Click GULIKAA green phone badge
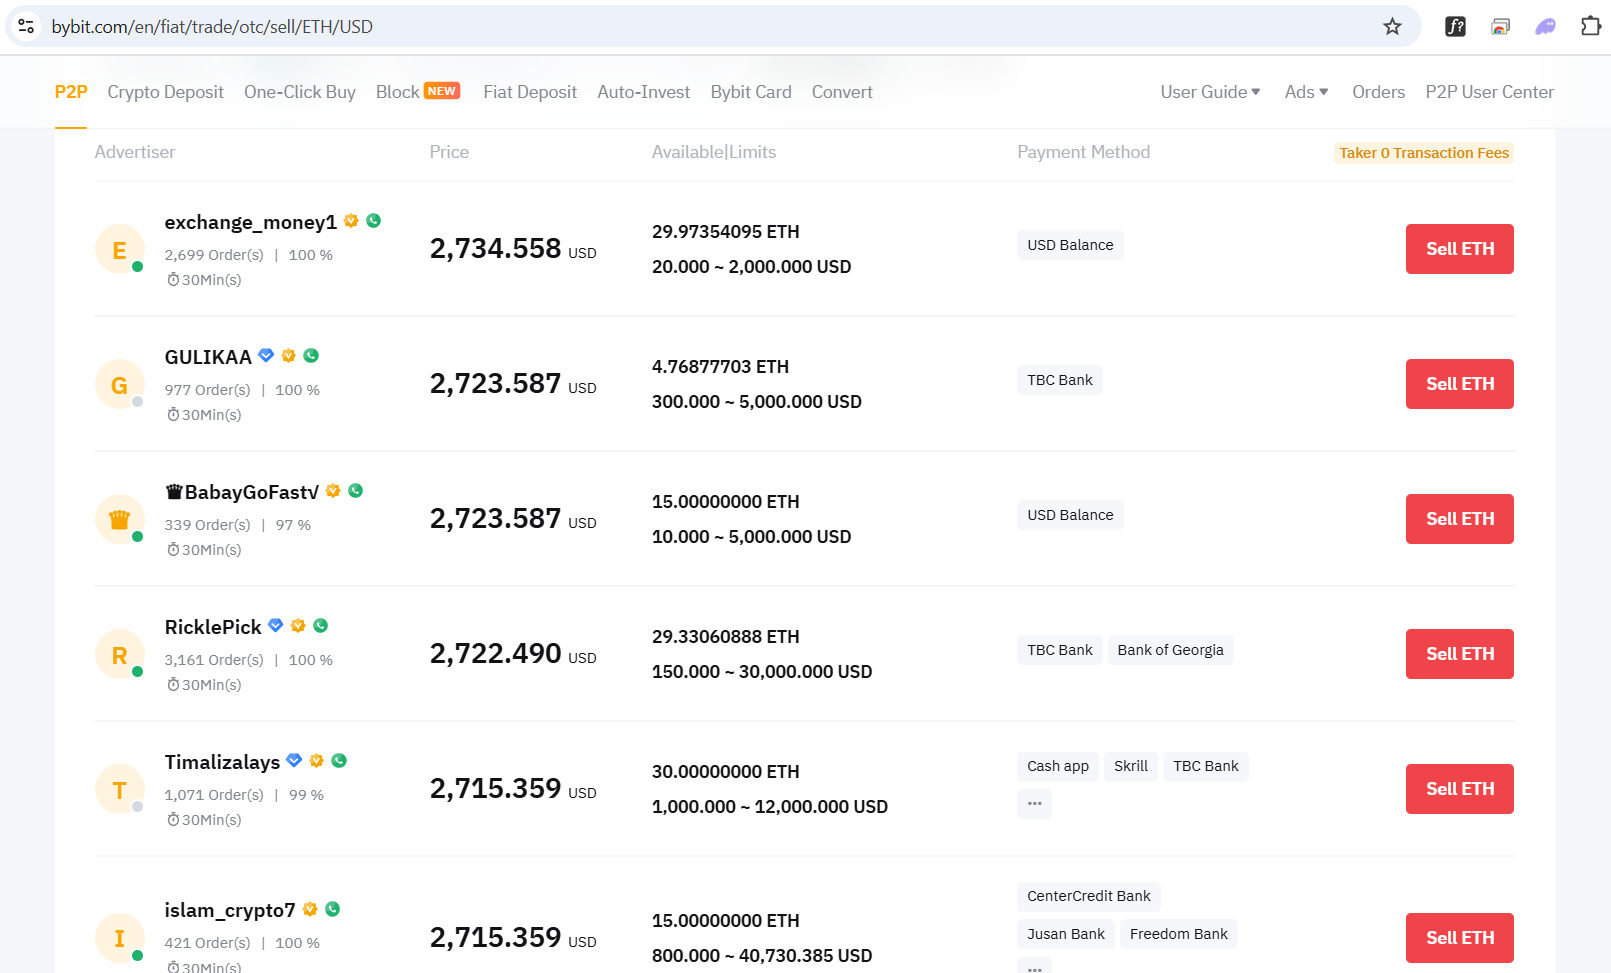The image size is (1611, 973). 311,355
